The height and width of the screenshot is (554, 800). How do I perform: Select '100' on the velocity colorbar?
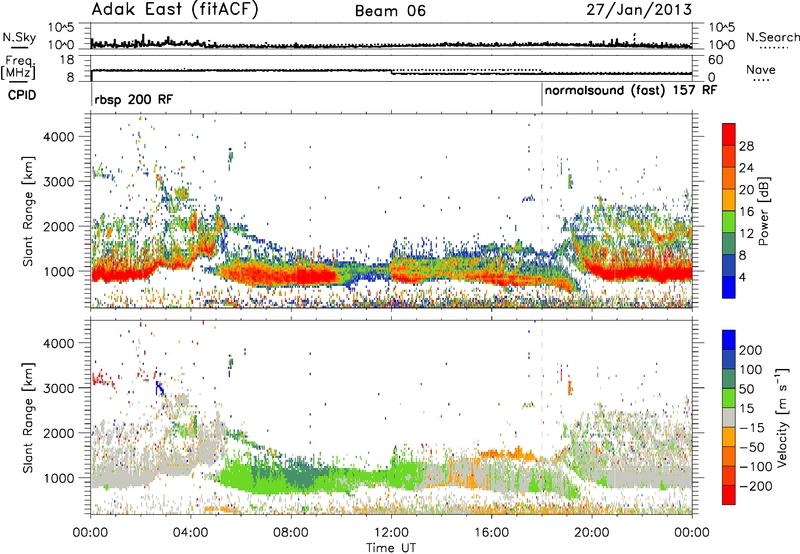tap(751, 369)
